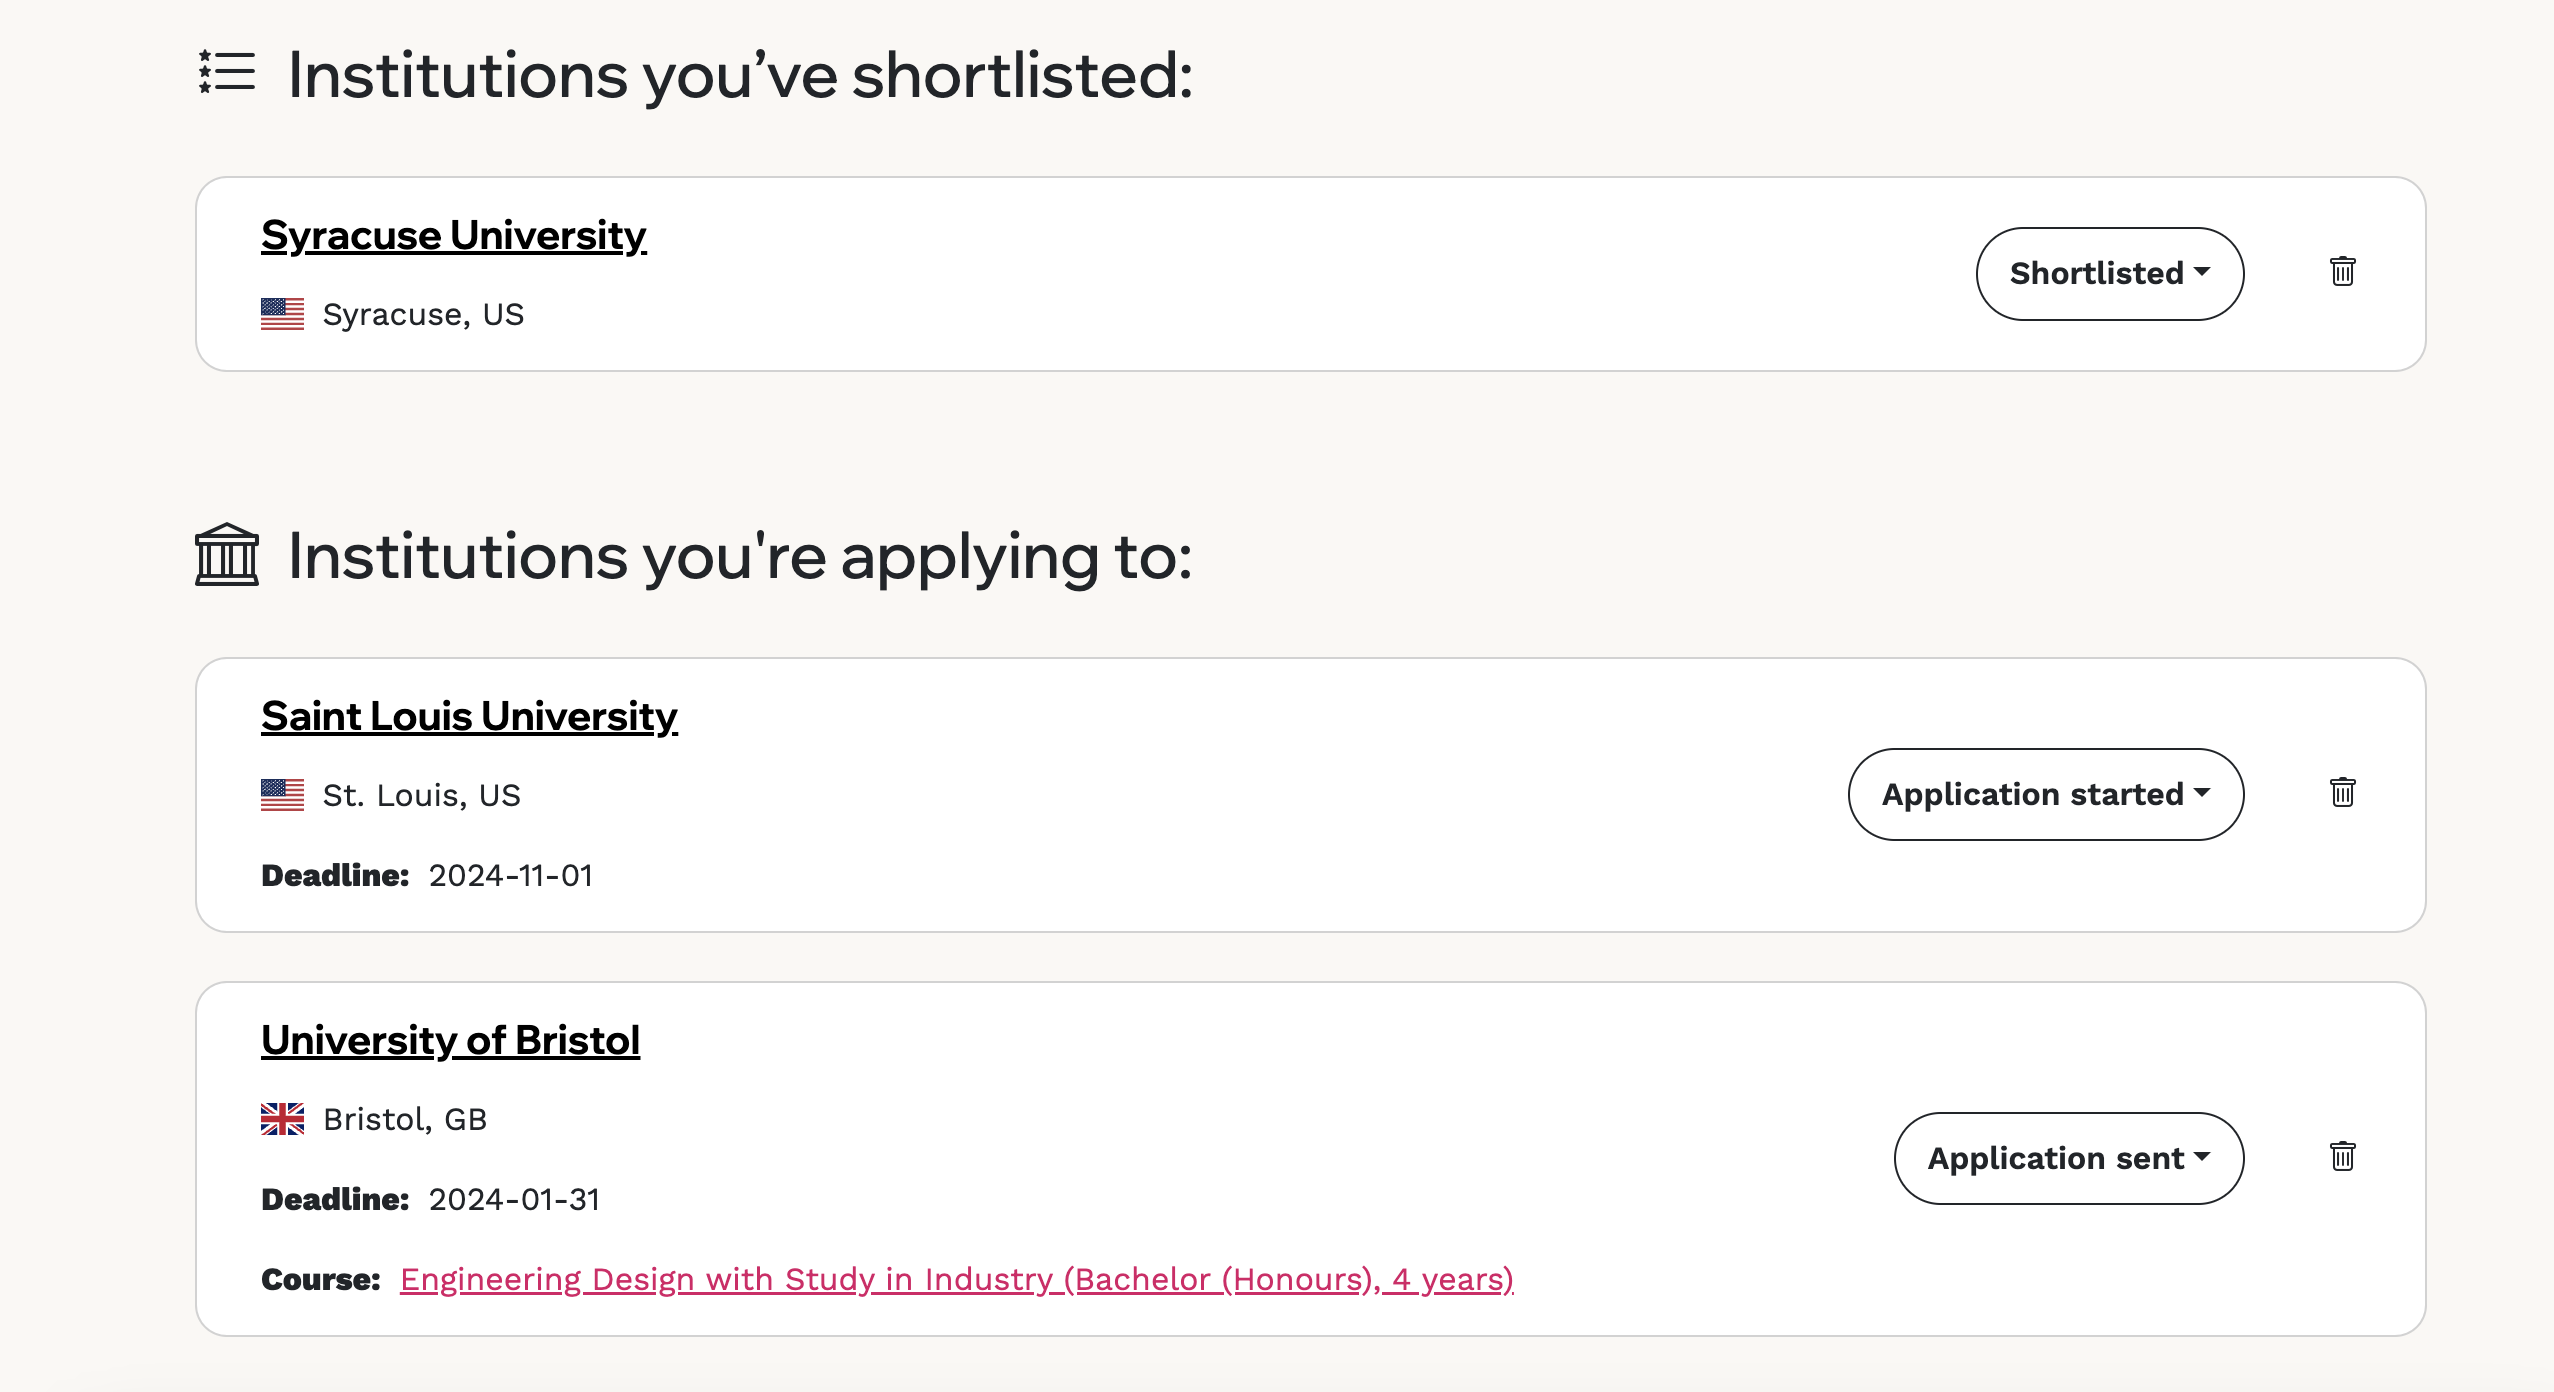Select the Institutions you've shortlisted heading
This screenshot has width=2554, height=1392.
[x=740, y=76]
